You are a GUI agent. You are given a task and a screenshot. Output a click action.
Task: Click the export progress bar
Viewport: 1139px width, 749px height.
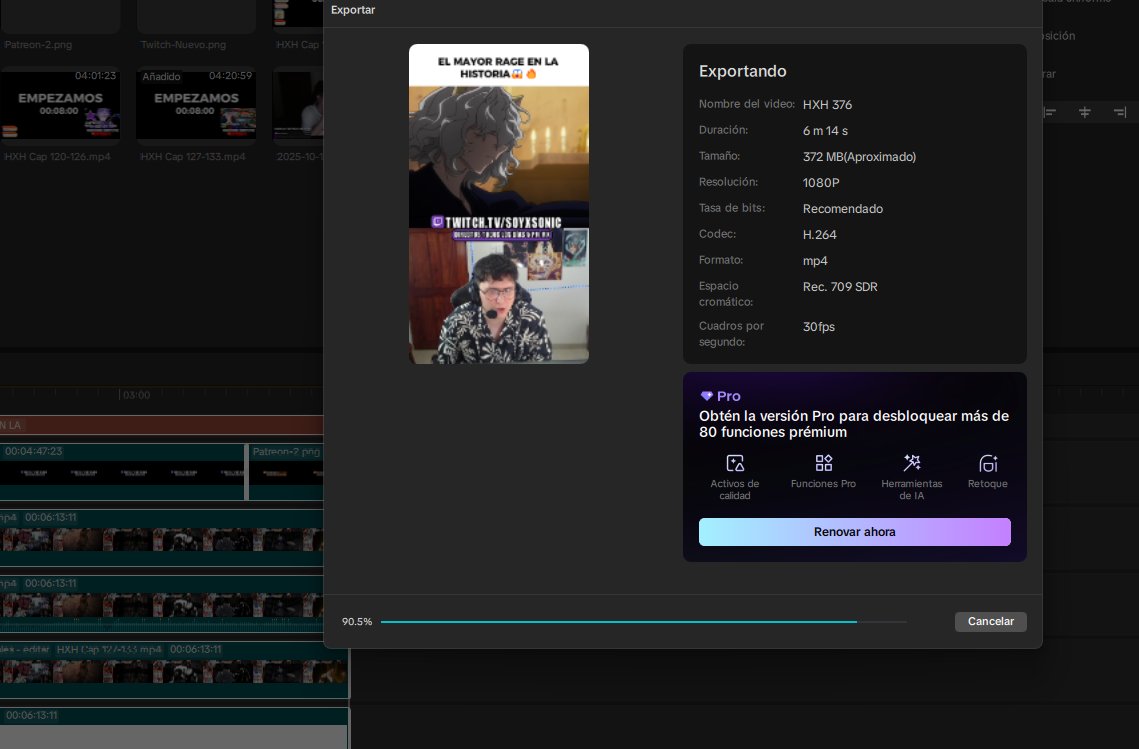(644, 622)
